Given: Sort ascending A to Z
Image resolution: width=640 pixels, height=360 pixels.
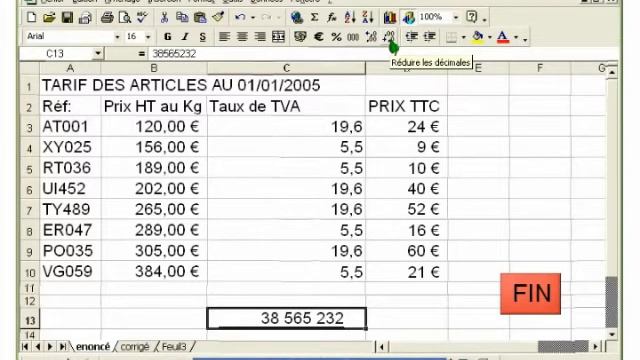Looking at the screenshot, I should 350,18.
